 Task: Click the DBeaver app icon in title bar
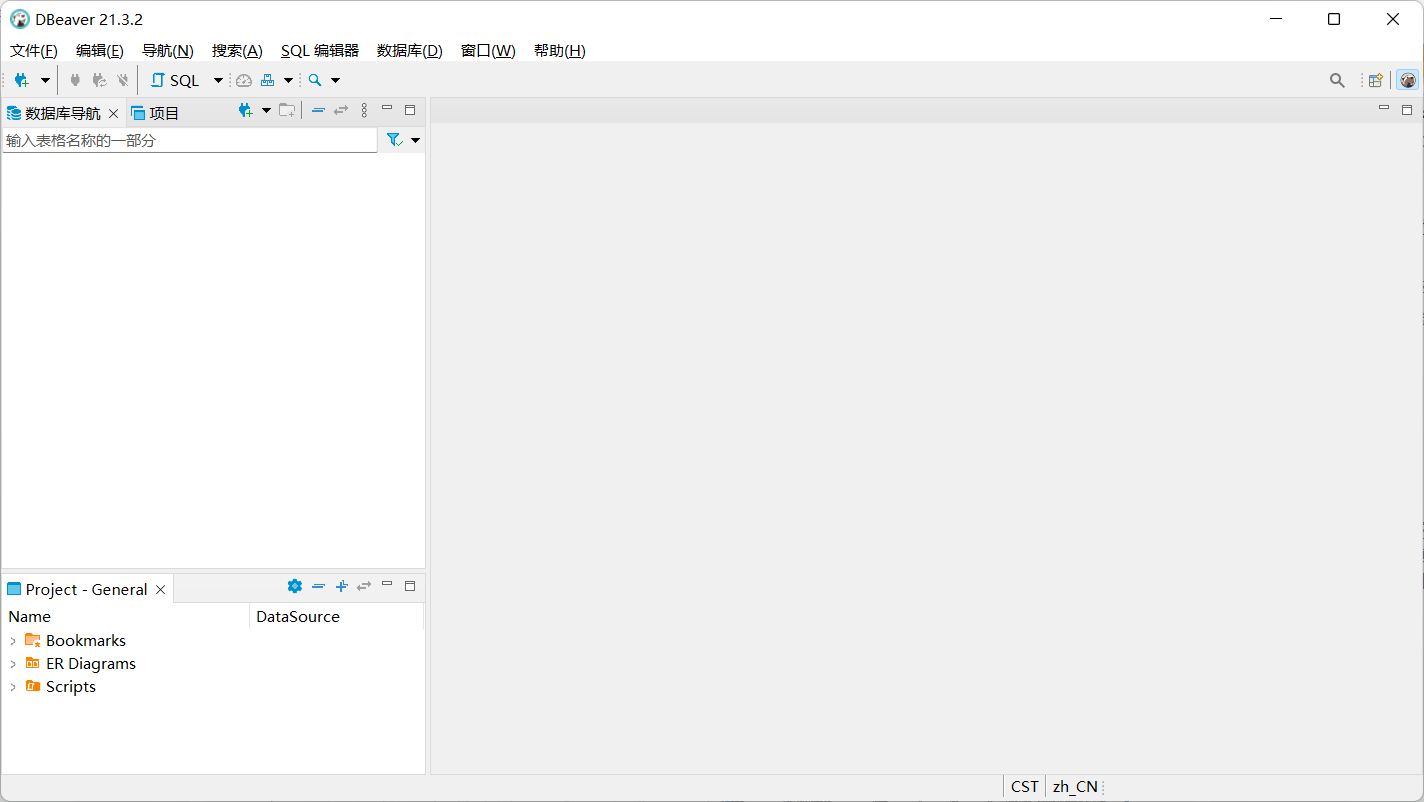tap(20, 19)
